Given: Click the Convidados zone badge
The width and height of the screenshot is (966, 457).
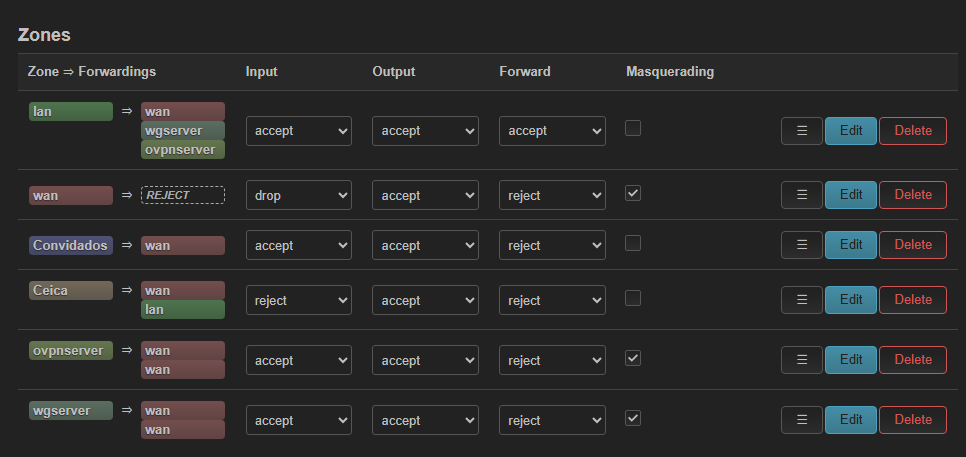Looking at the screenshot, I should [70, 245].
